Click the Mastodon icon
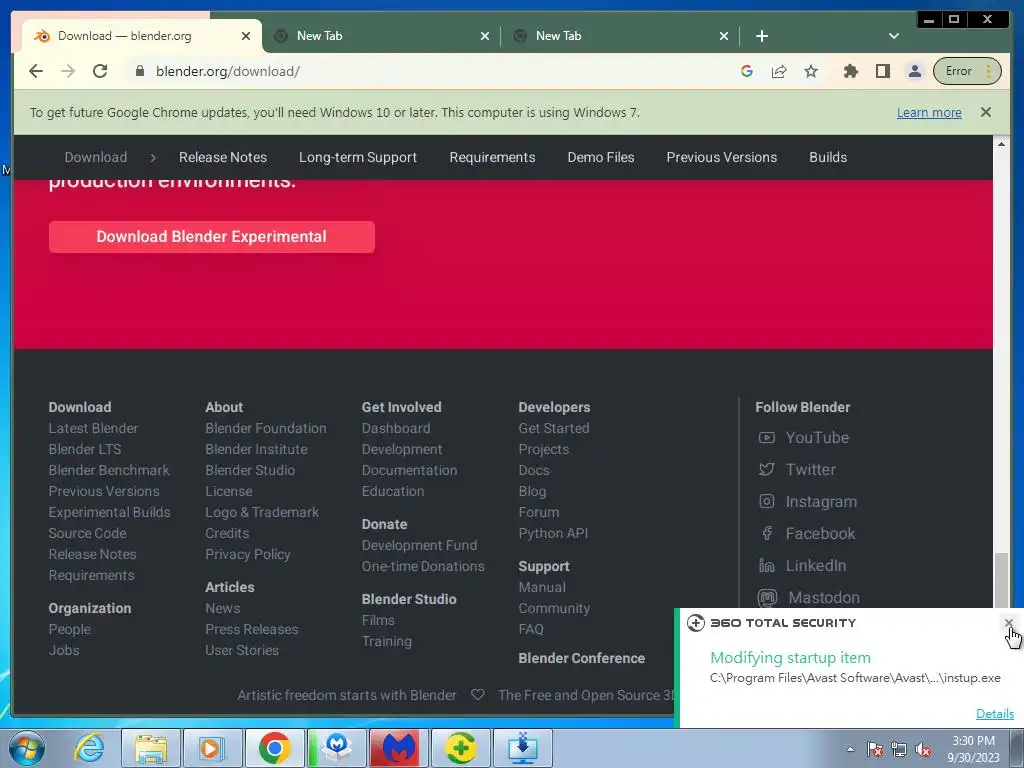Viewport: 1024px width, 768px height. (x=767, y=598)
